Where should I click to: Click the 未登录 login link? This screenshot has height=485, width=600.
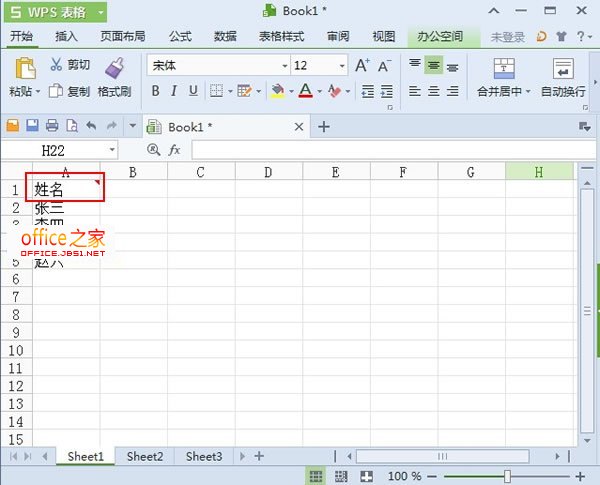pyautogui.click(x=507, y=37)
